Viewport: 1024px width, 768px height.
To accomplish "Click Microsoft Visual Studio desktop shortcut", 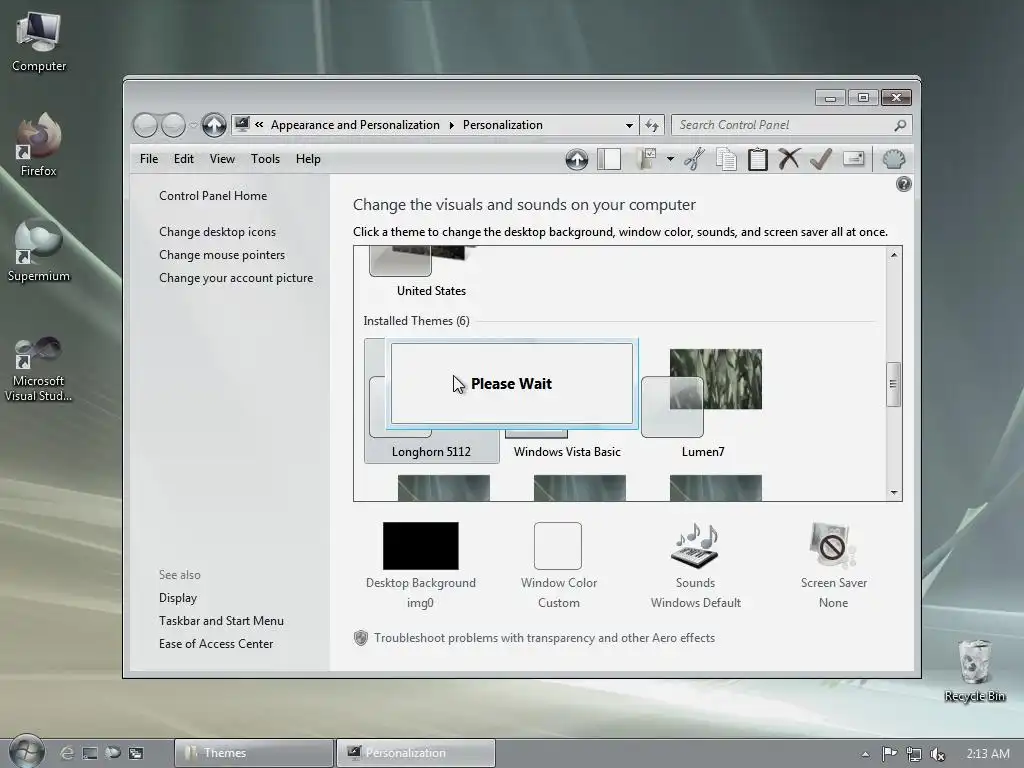I will click(x=39, y=370).
